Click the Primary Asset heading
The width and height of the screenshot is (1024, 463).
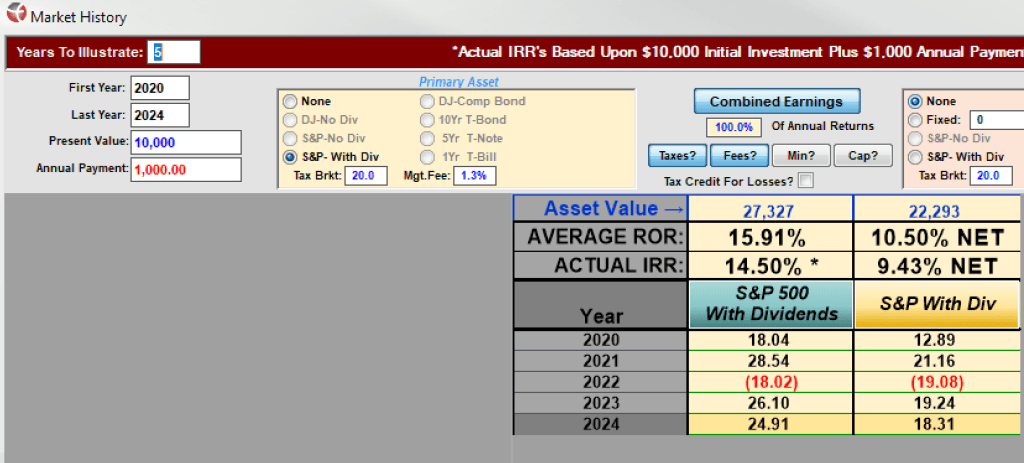458,82
